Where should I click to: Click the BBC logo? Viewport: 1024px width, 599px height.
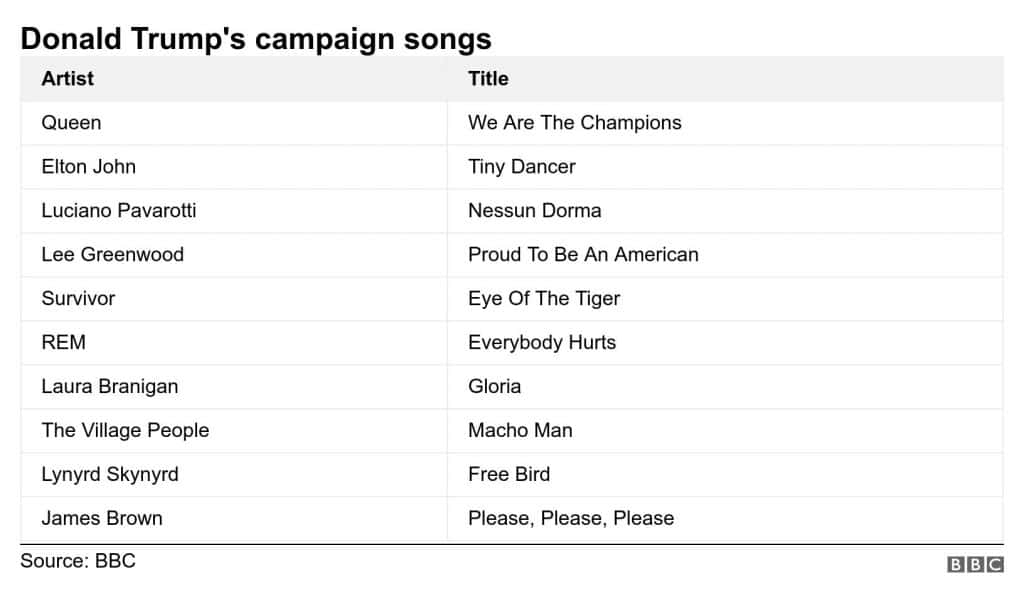coord(974,565)
